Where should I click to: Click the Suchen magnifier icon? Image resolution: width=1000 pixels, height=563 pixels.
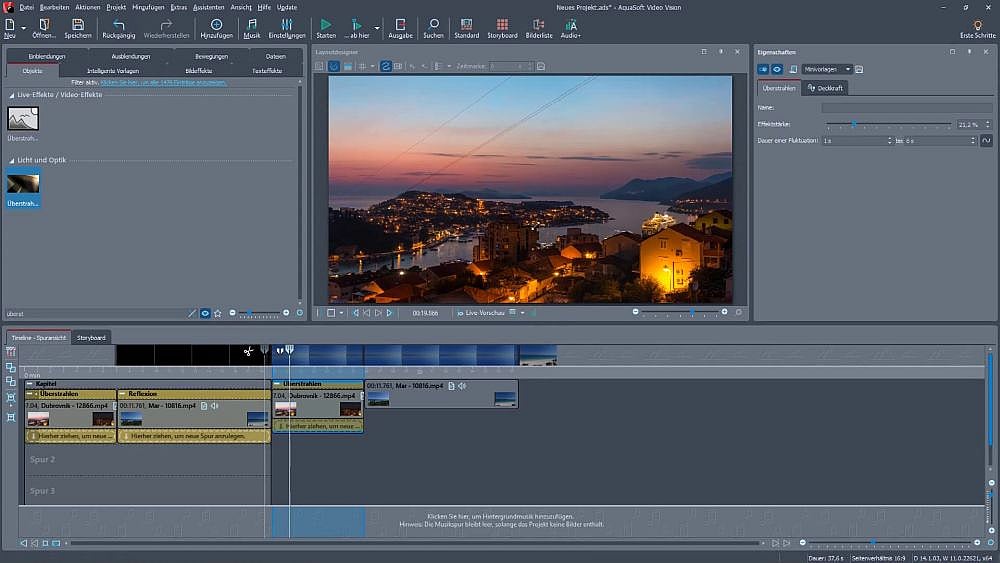coord(433,25)
